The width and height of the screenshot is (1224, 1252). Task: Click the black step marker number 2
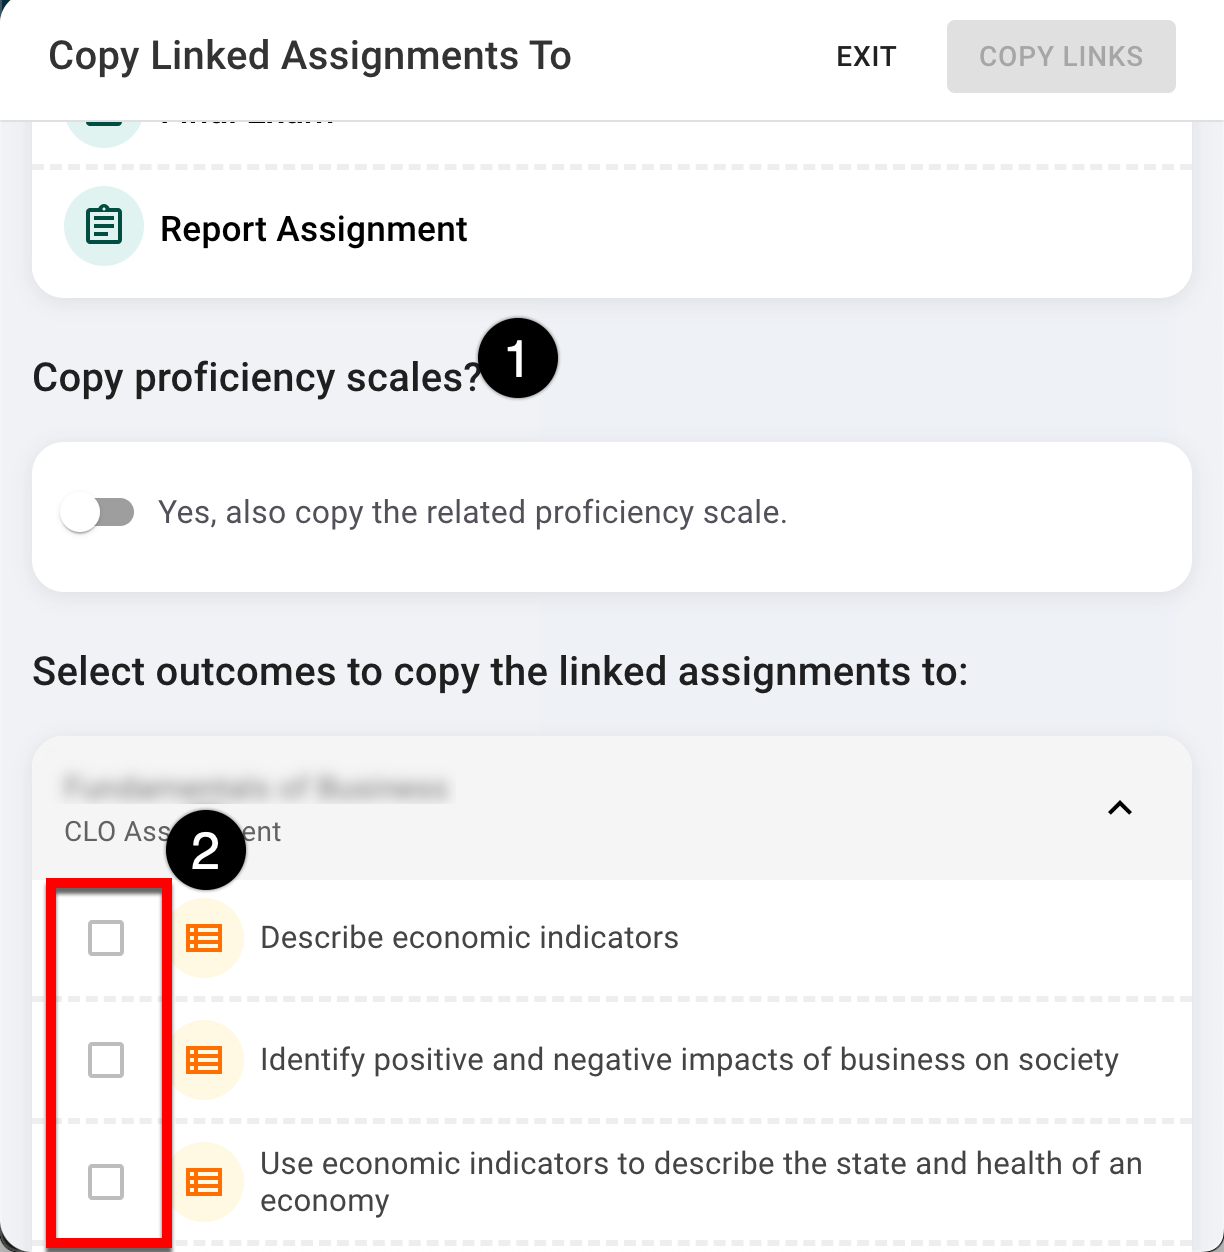click(205, 850)
